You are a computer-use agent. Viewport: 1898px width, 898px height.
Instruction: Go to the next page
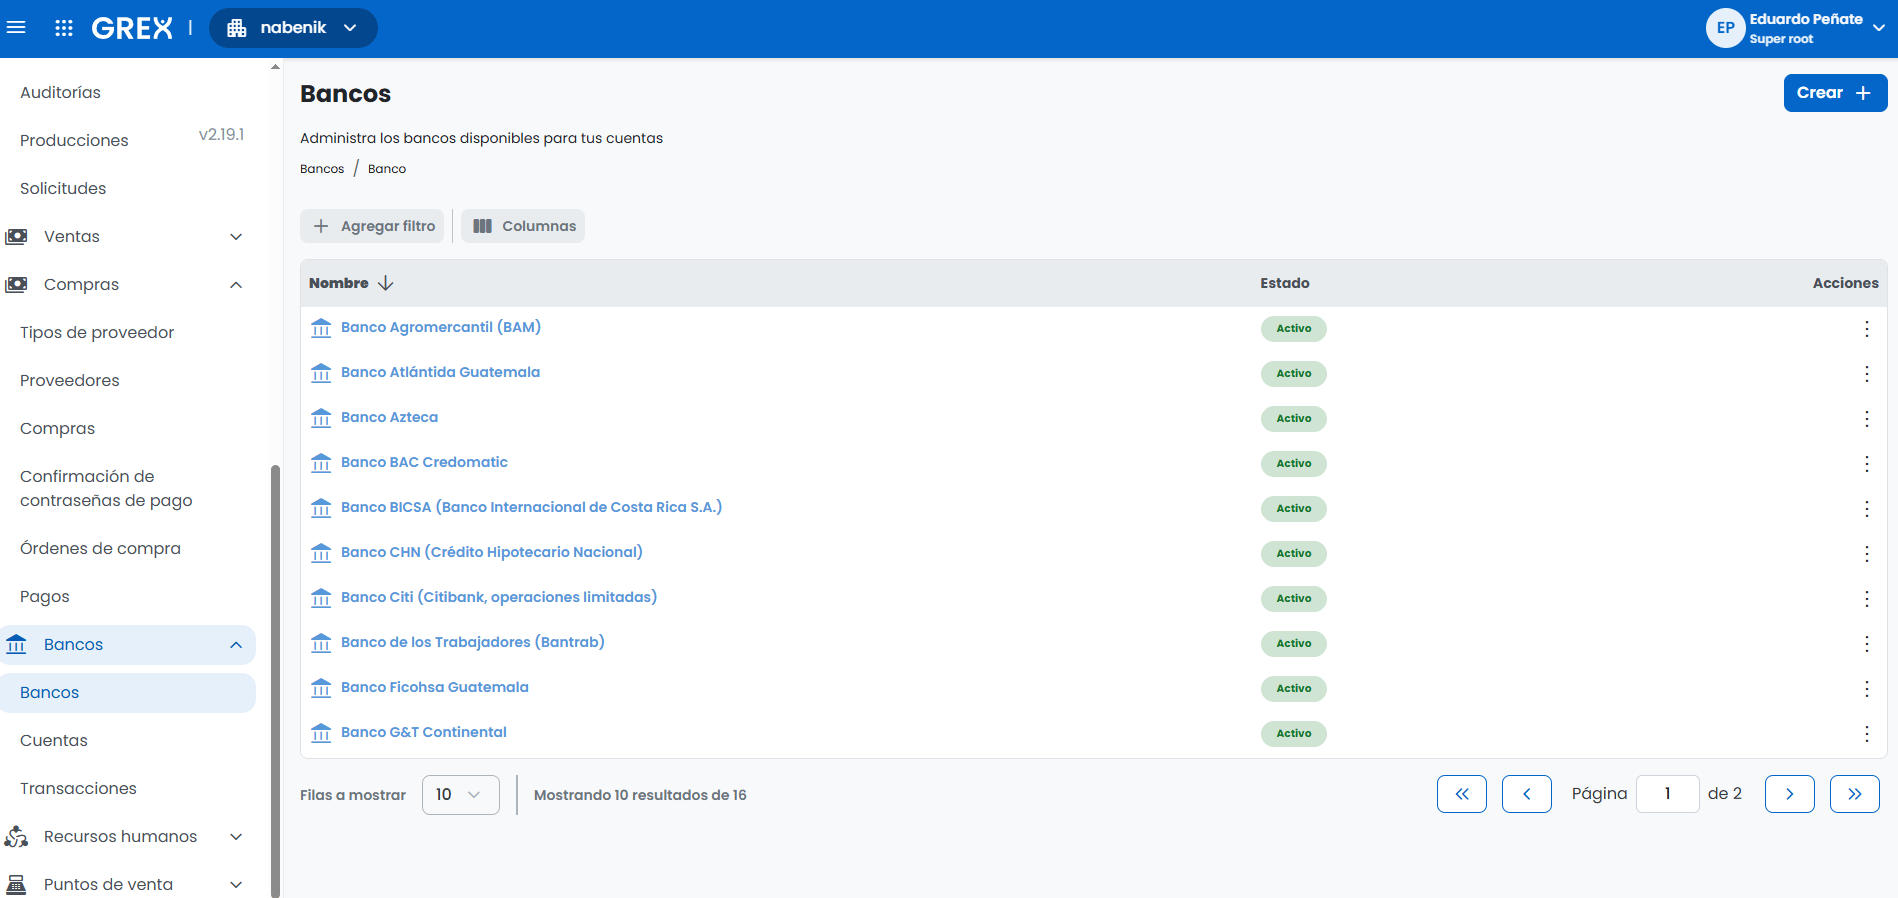(x=1790, y=794)
